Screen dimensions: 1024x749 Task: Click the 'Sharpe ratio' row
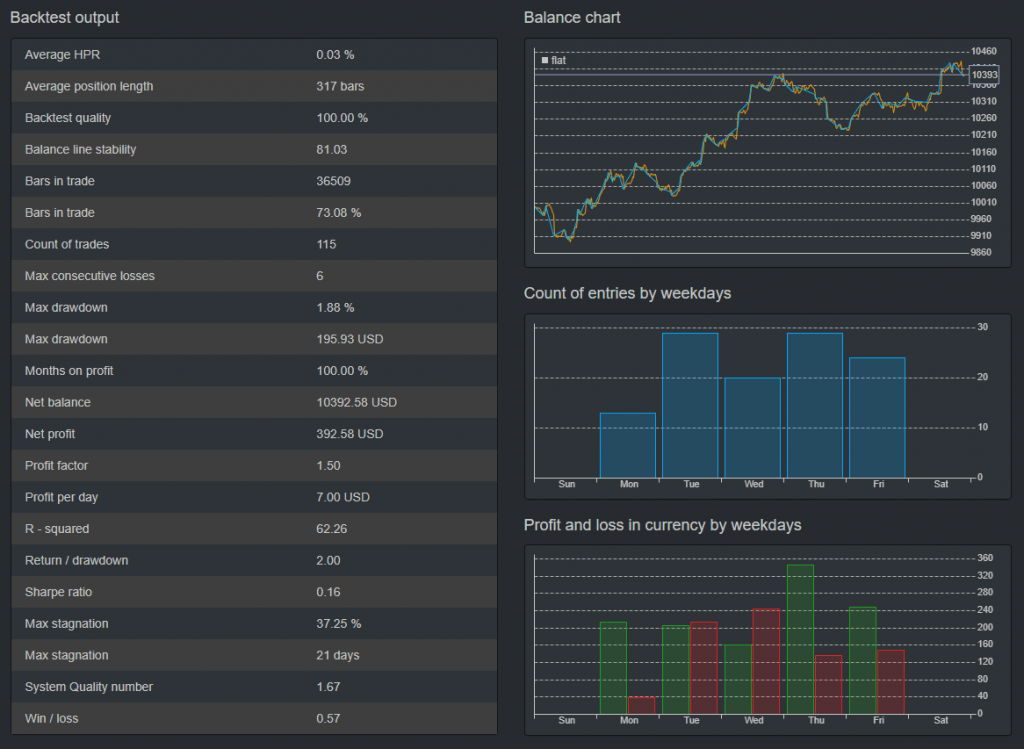click(254, 592)
